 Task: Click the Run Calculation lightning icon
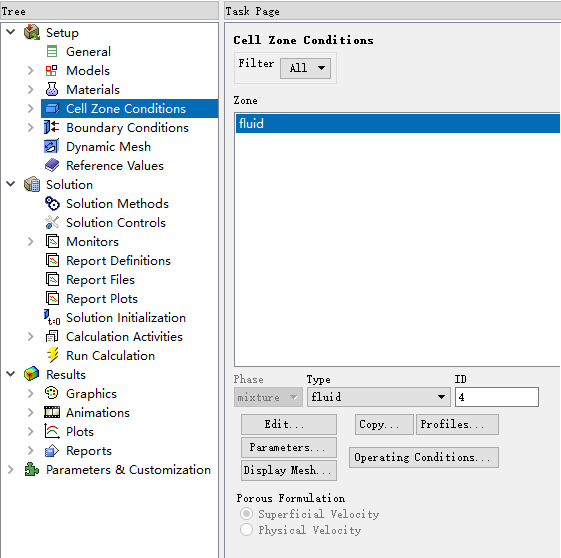tap(53, 355)
